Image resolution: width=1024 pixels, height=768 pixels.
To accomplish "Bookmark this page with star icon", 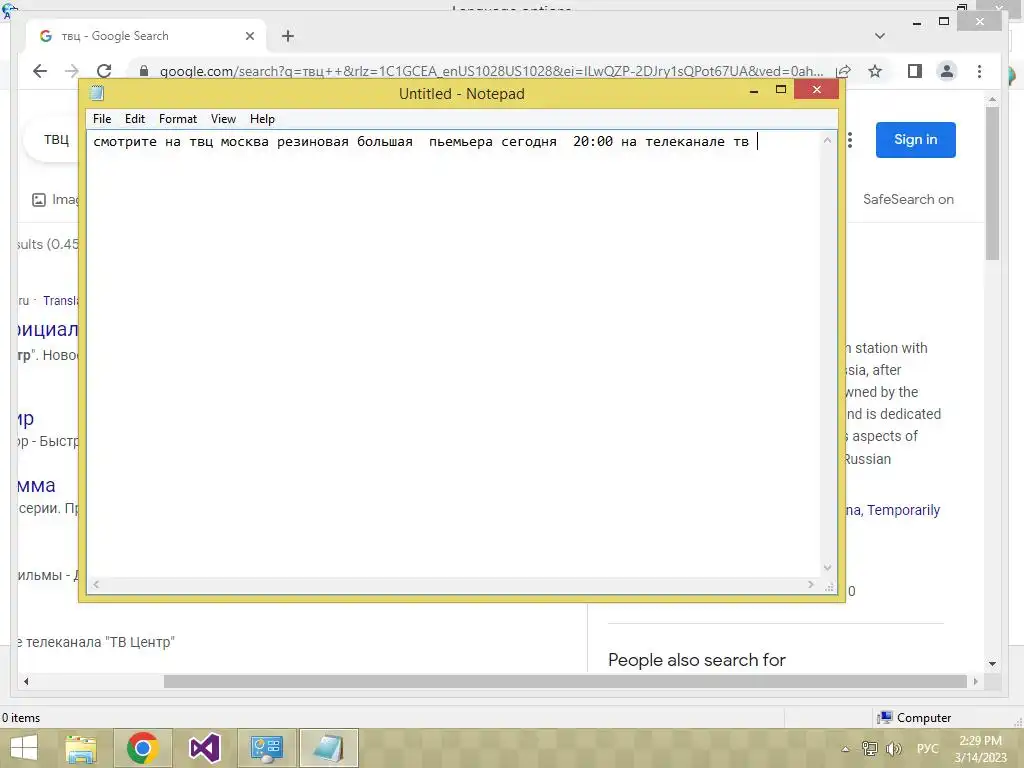I will pyautogui.click(x=875, y=71).
